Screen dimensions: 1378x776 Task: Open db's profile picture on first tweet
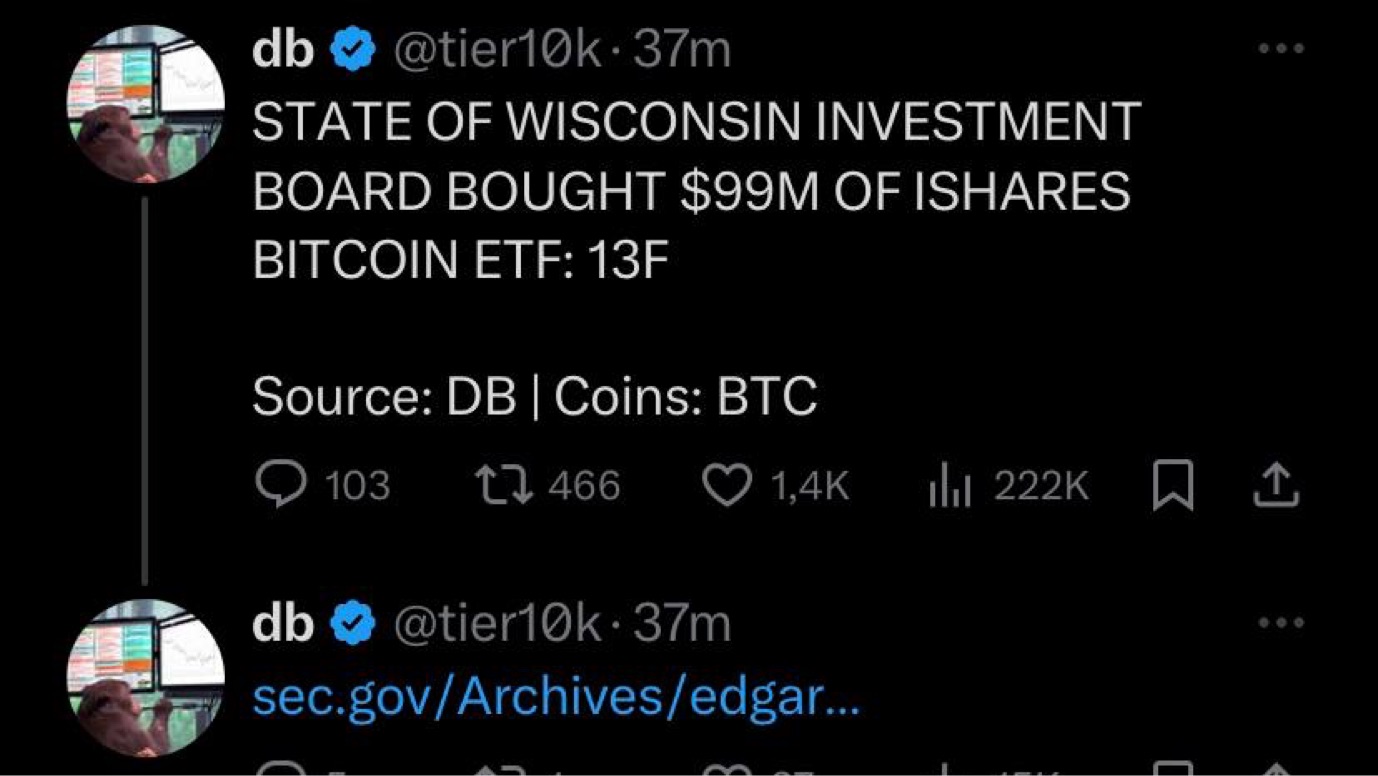147,104
